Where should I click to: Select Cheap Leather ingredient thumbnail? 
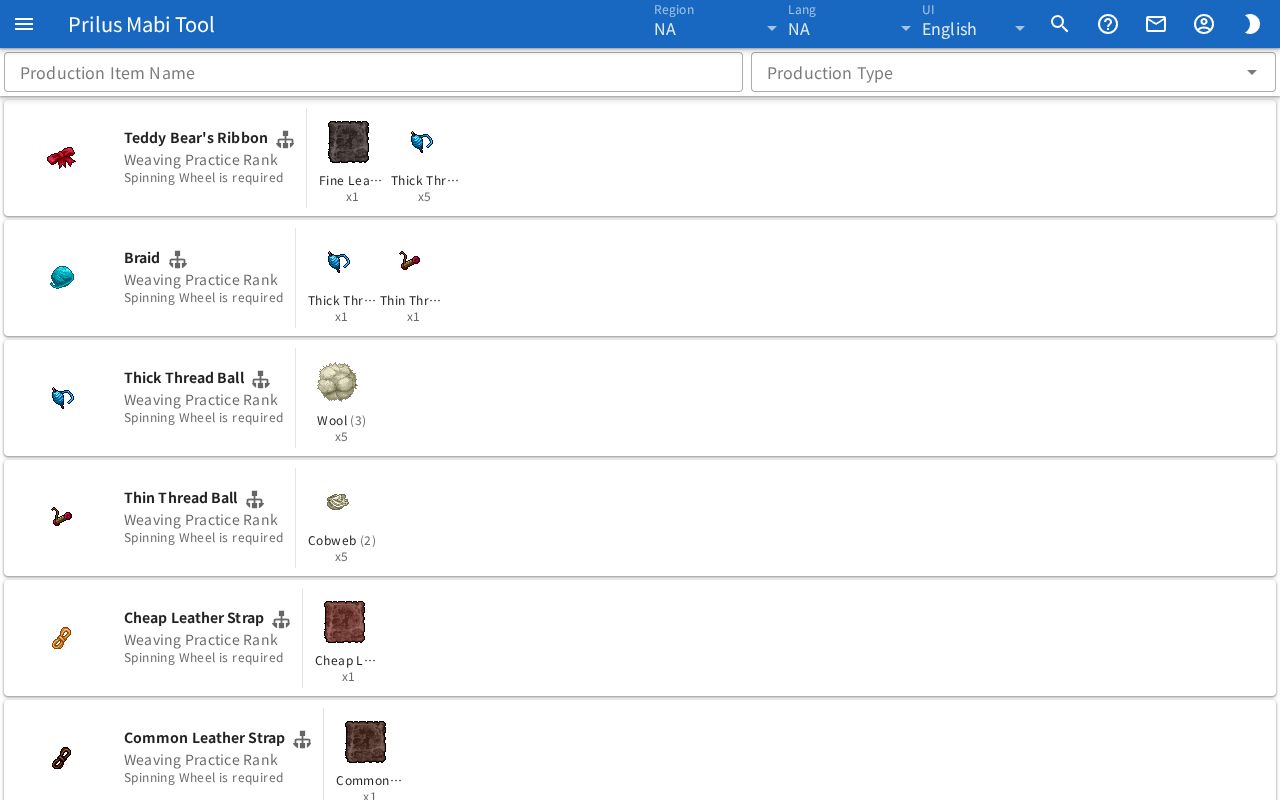pos(345,622)
